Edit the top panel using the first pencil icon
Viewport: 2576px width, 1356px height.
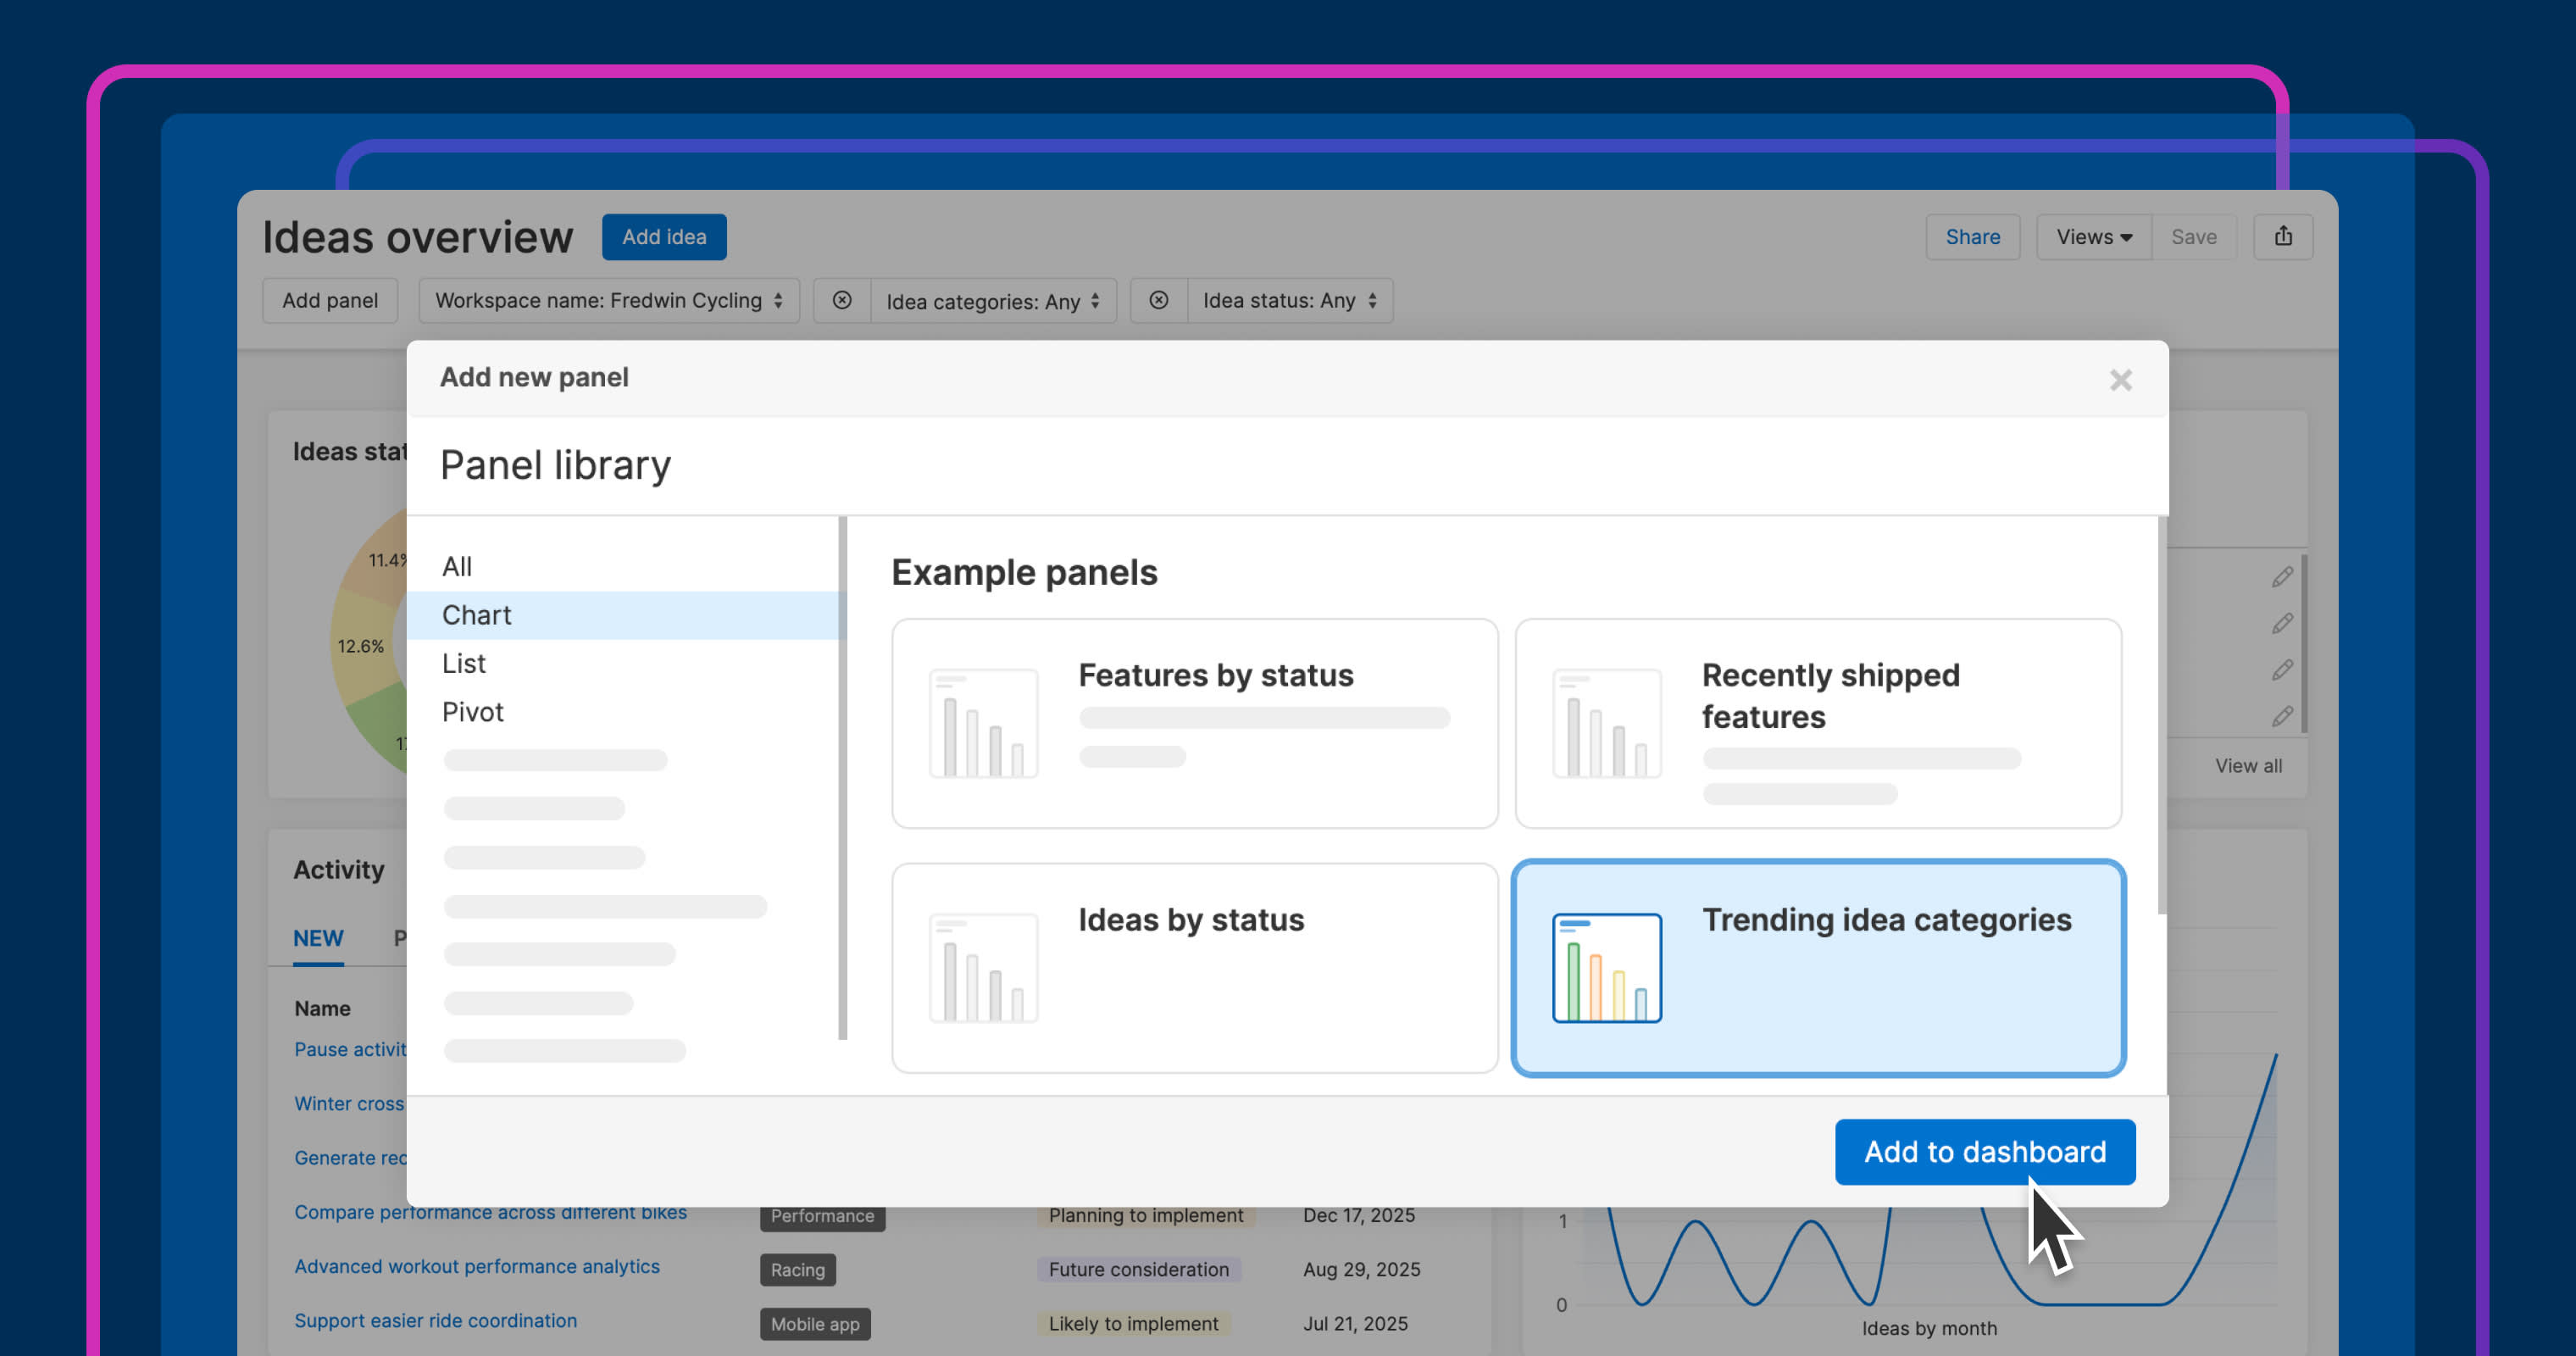tap(2283, 576)
